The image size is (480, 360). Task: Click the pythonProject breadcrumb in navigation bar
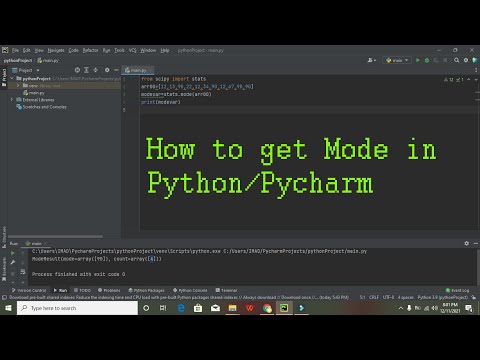pos(18,60)
